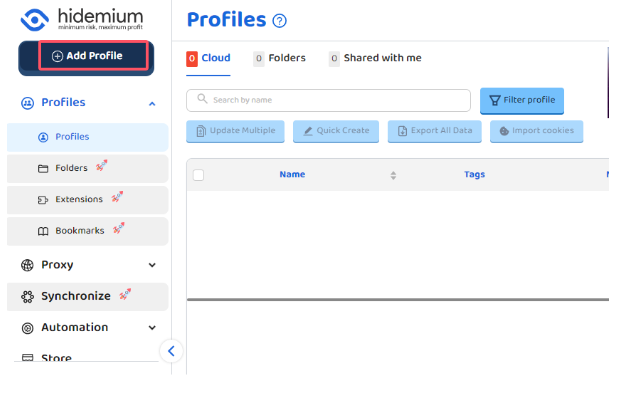Expand the Proxy section chevron
This screenshot has height=401, width=632.
pyautogui.click(x=152, y=265)
